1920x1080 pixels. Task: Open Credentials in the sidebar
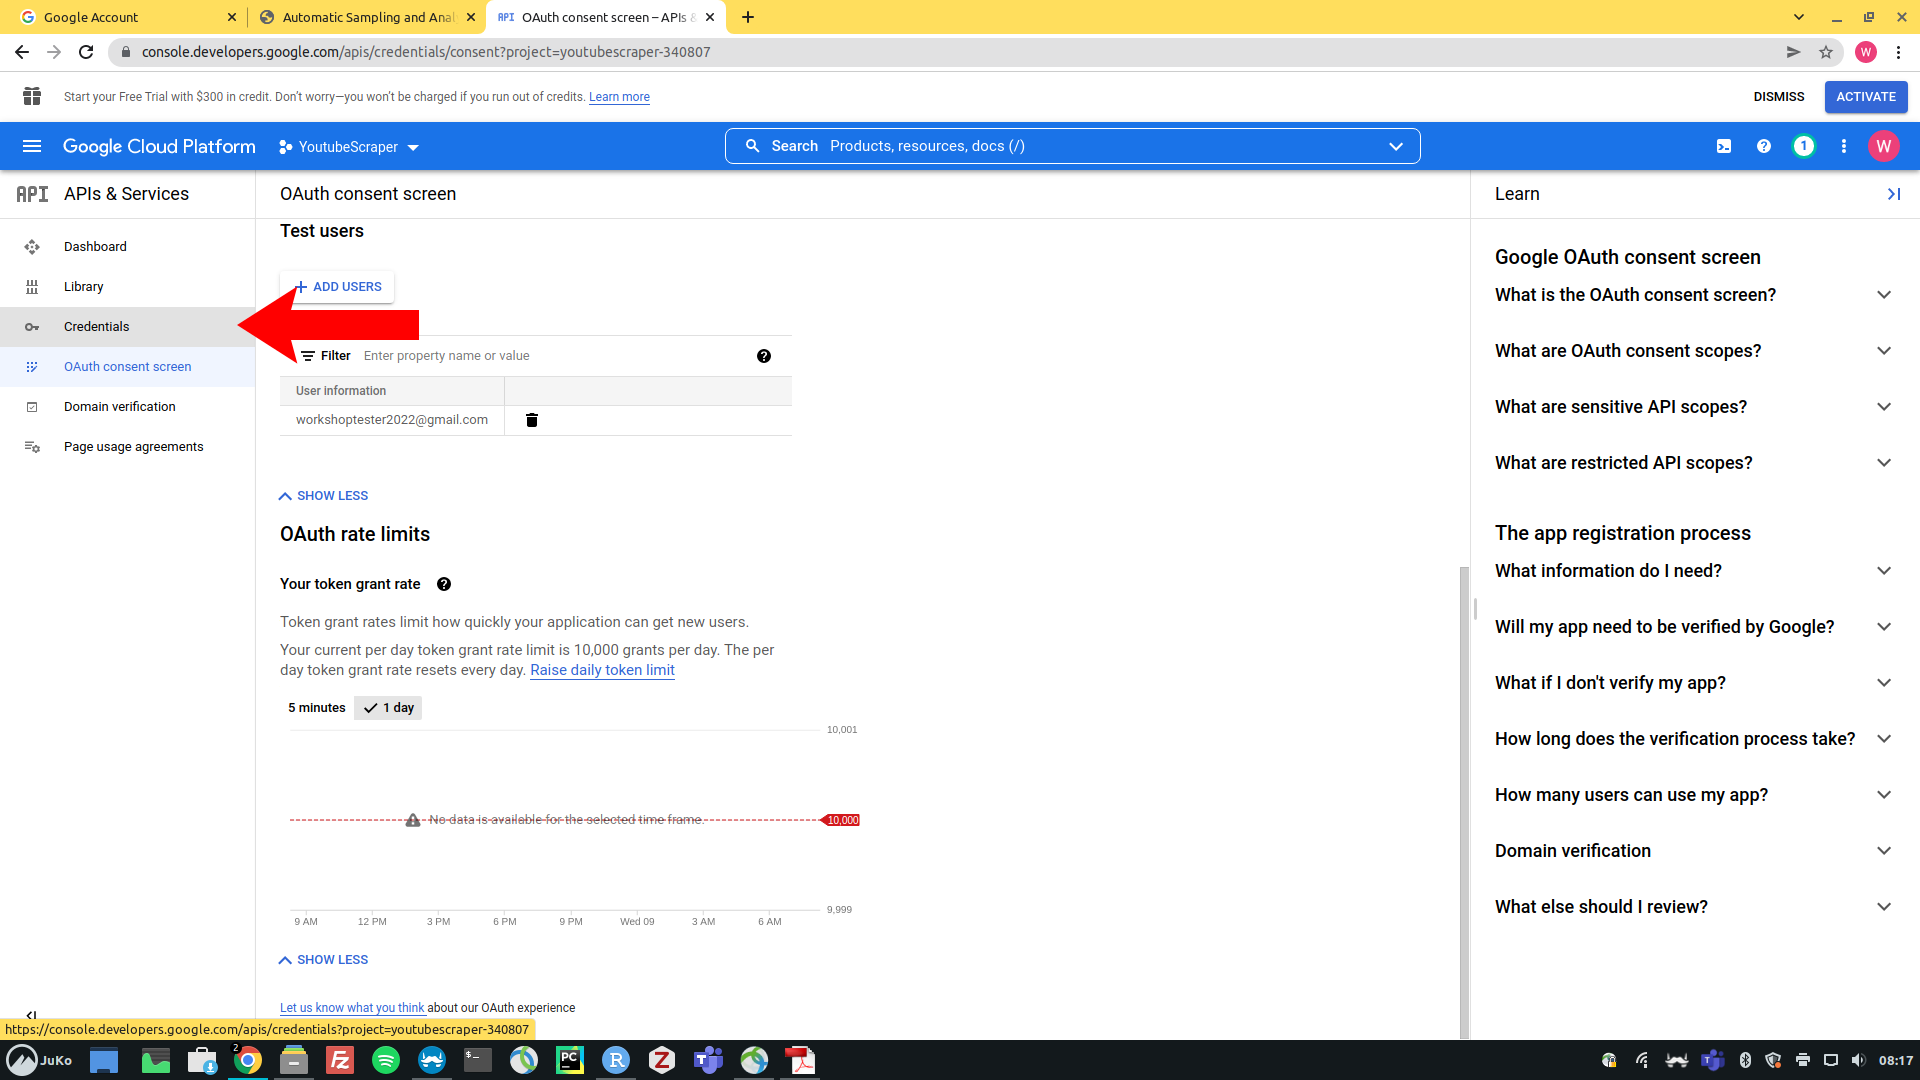coord(97,327)
